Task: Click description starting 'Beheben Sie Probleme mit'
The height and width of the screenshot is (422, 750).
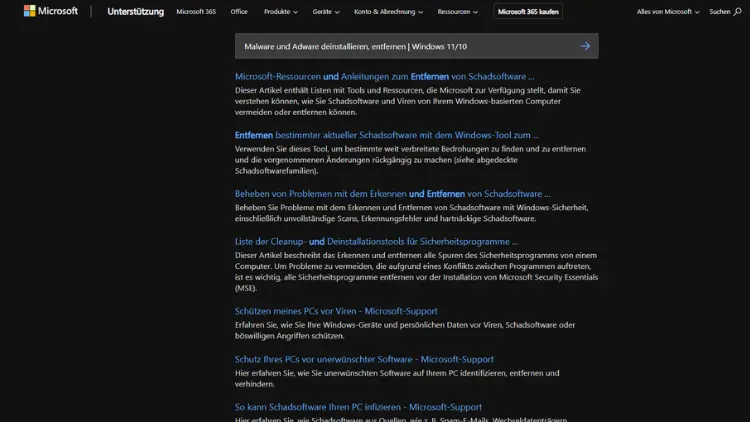Action: tap(411, 213)
